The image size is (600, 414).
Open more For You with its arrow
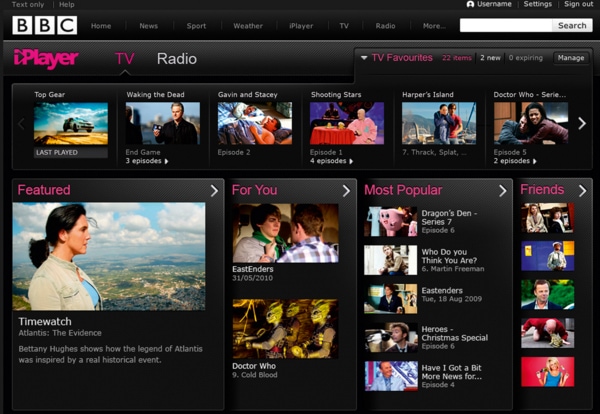click(346, 191)
